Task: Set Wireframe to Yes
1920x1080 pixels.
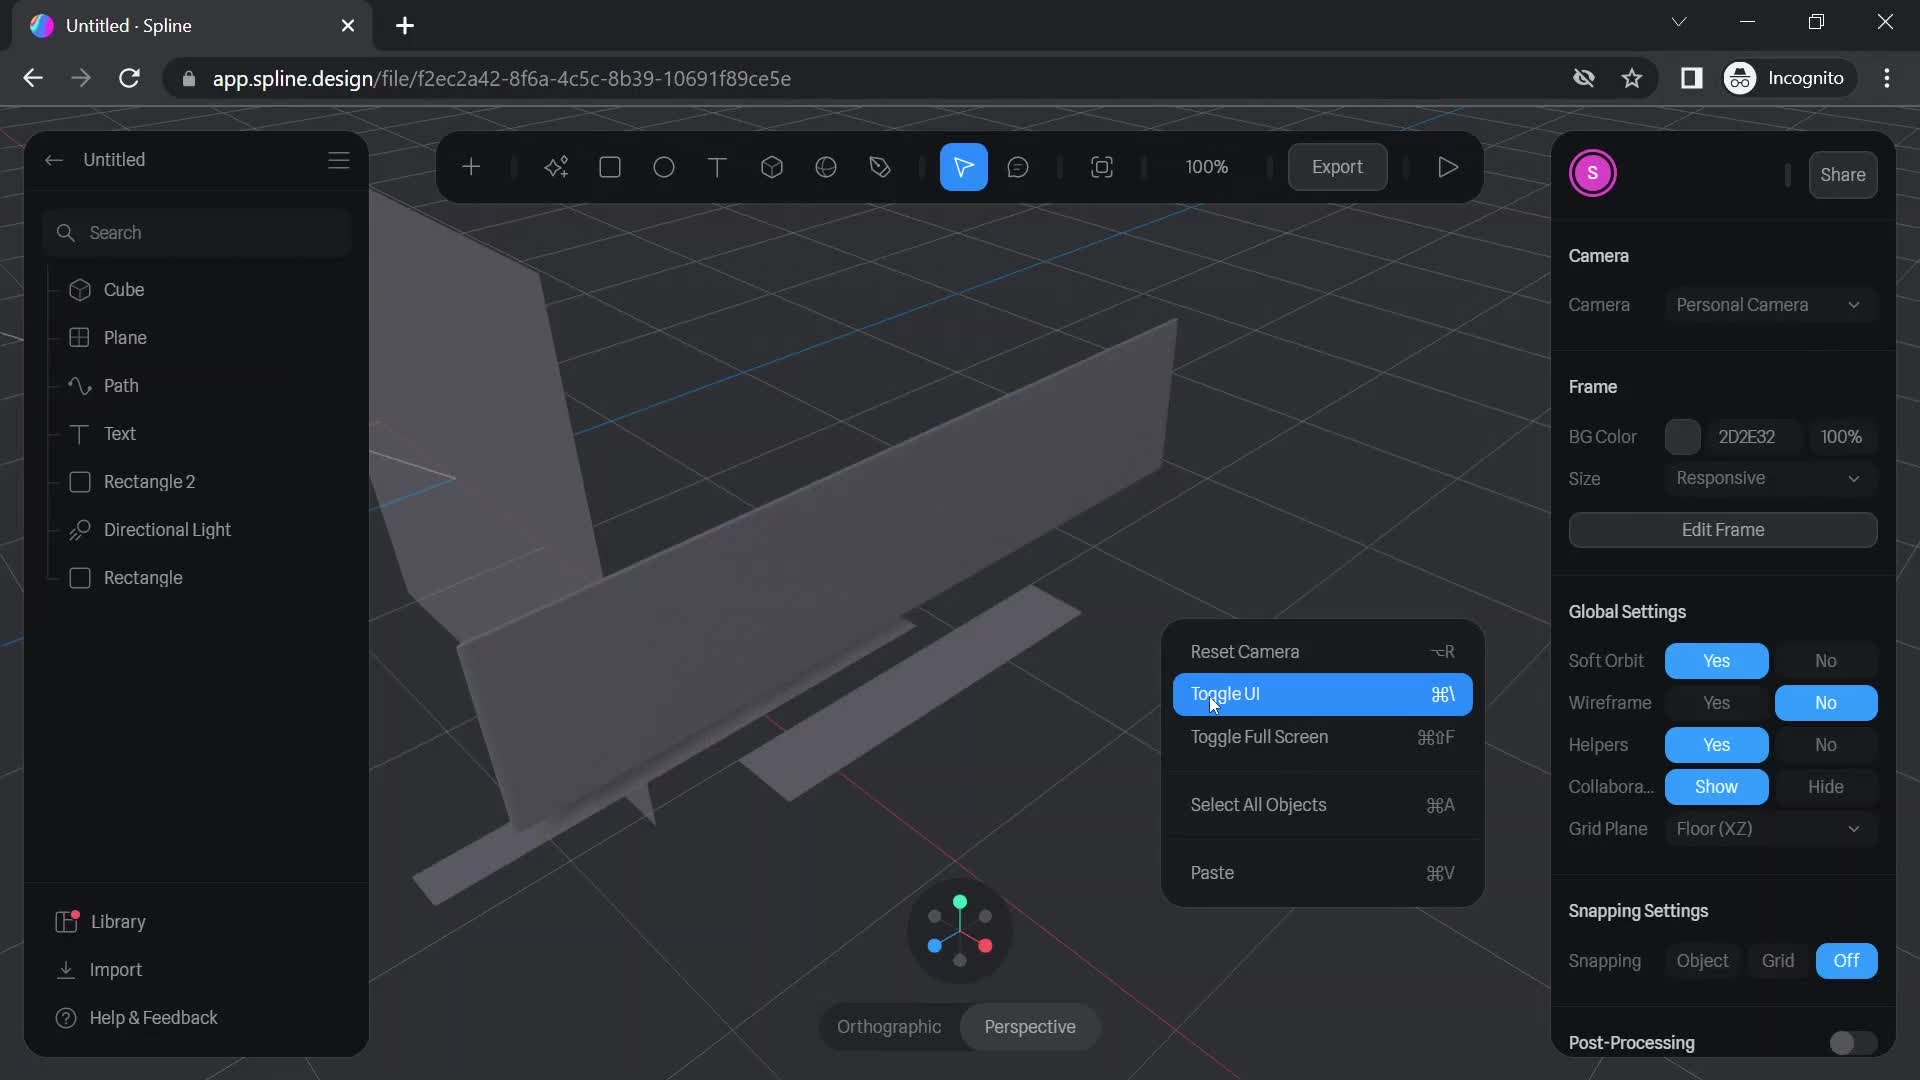Action: pyautogui.click(x=1716, y=703)
